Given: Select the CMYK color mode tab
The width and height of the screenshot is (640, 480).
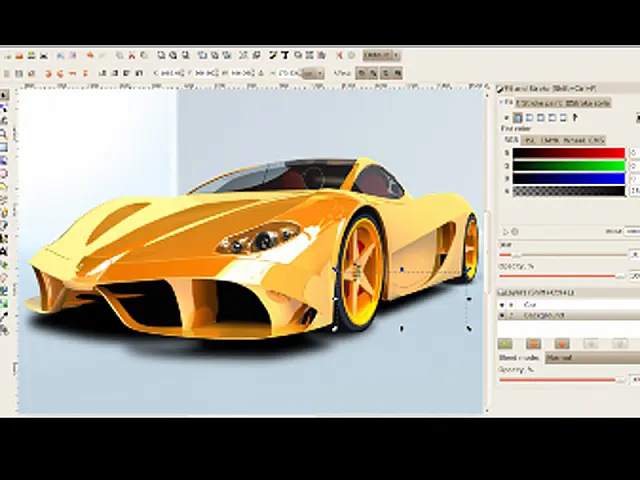Looking at the screenshot, I should coord(549,140).
